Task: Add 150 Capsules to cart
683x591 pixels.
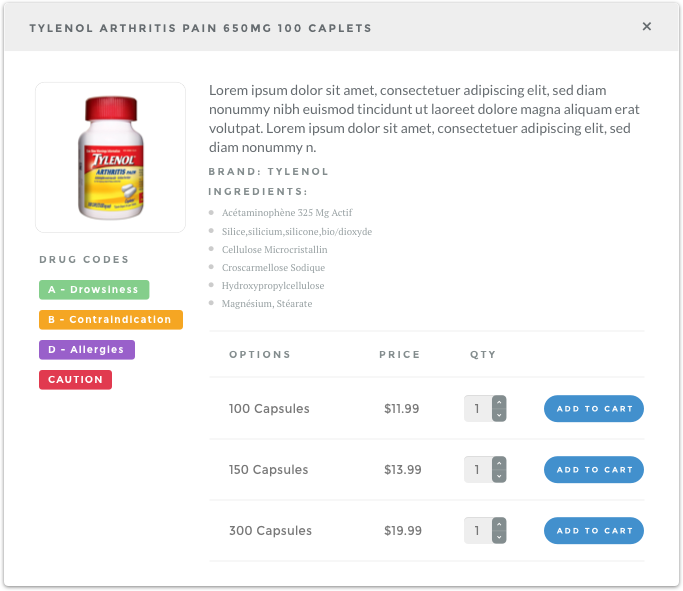Action: [x=594, y=470]
